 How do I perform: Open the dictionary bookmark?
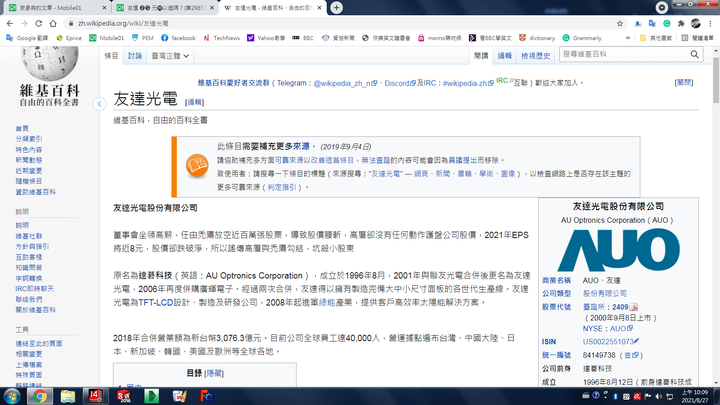(x=537, y=38)
